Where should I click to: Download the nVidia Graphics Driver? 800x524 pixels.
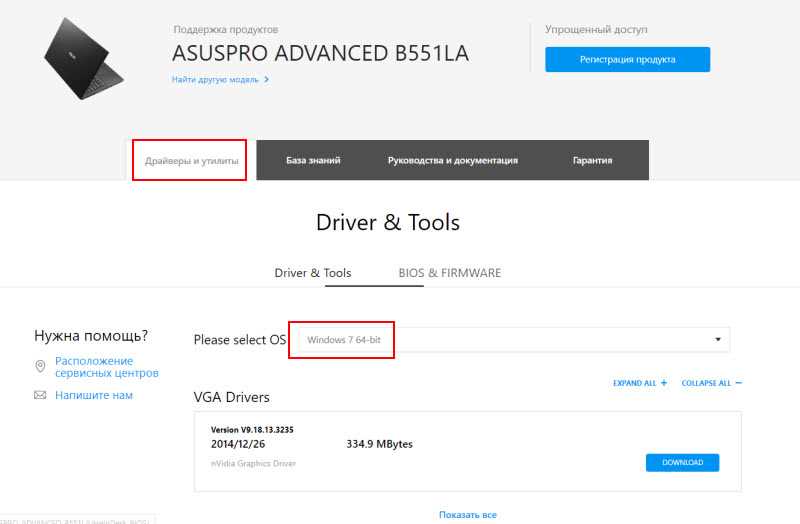pos(682,462)
